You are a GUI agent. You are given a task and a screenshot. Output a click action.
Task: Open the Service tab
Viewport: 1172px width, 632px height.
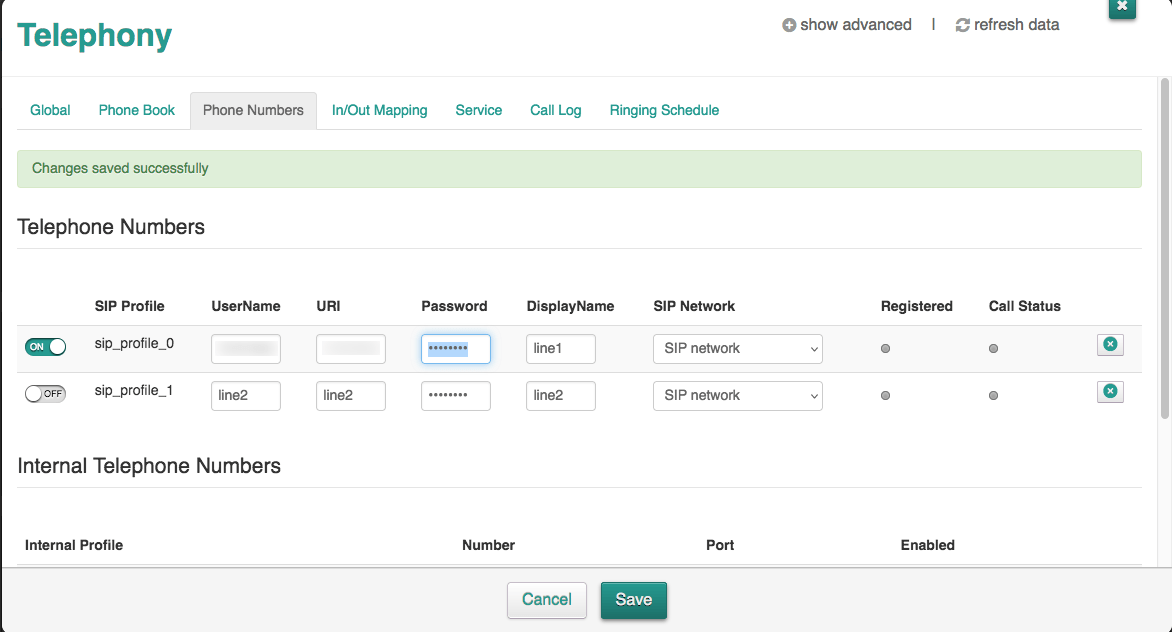479,111
